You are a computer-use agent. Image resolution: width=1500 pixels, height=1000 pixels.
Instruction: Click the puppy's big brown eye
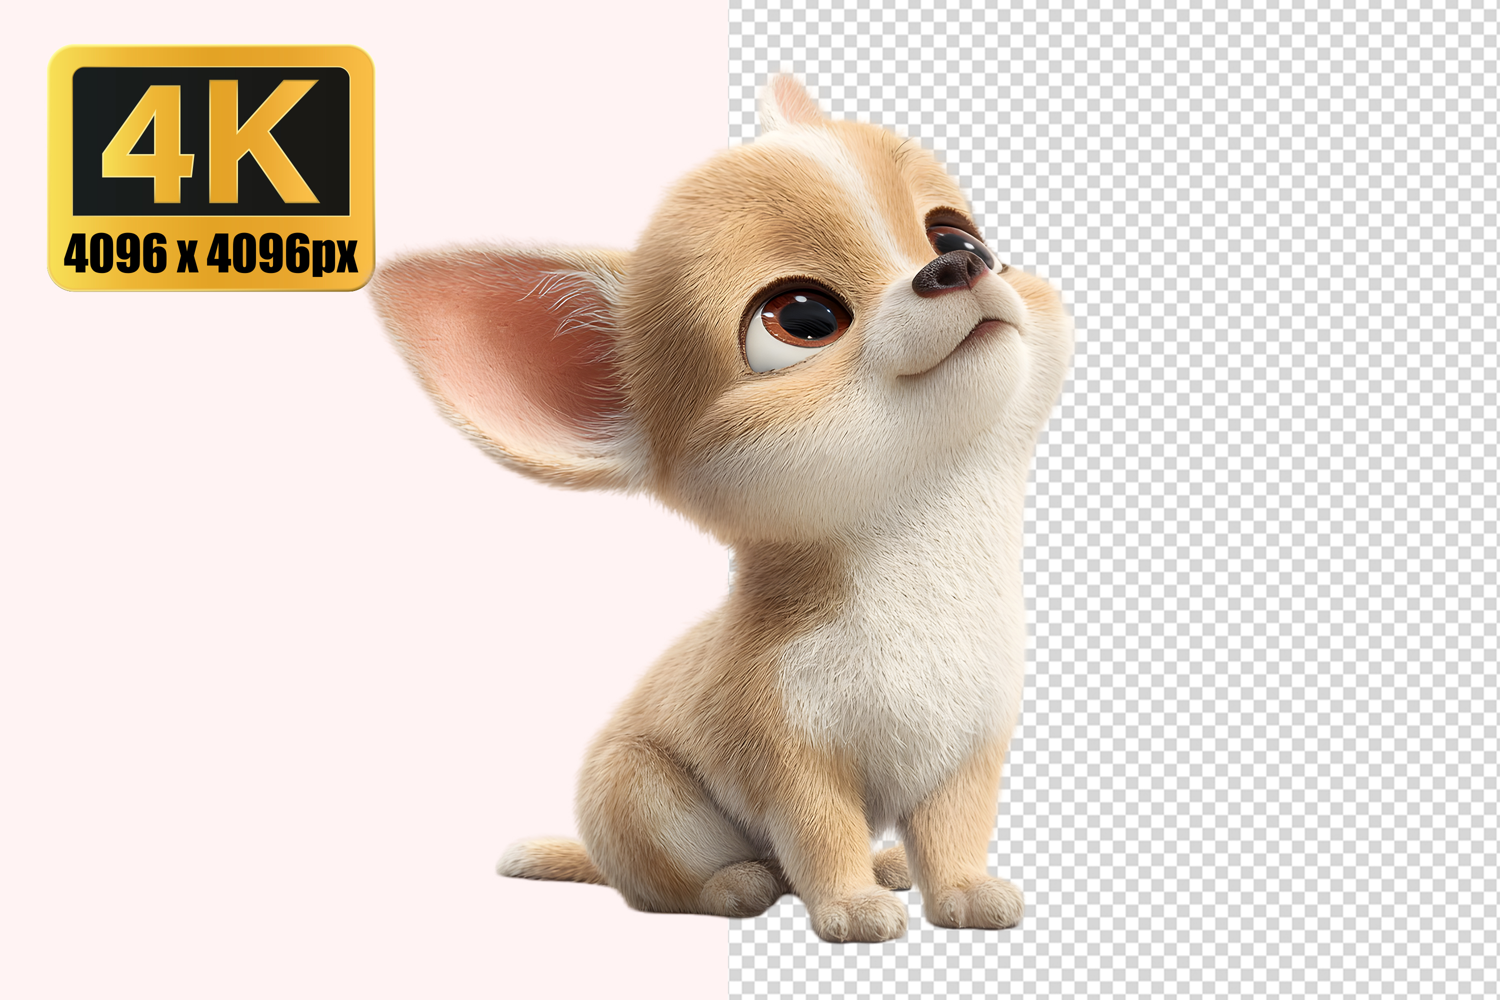[x=799, y=319]
